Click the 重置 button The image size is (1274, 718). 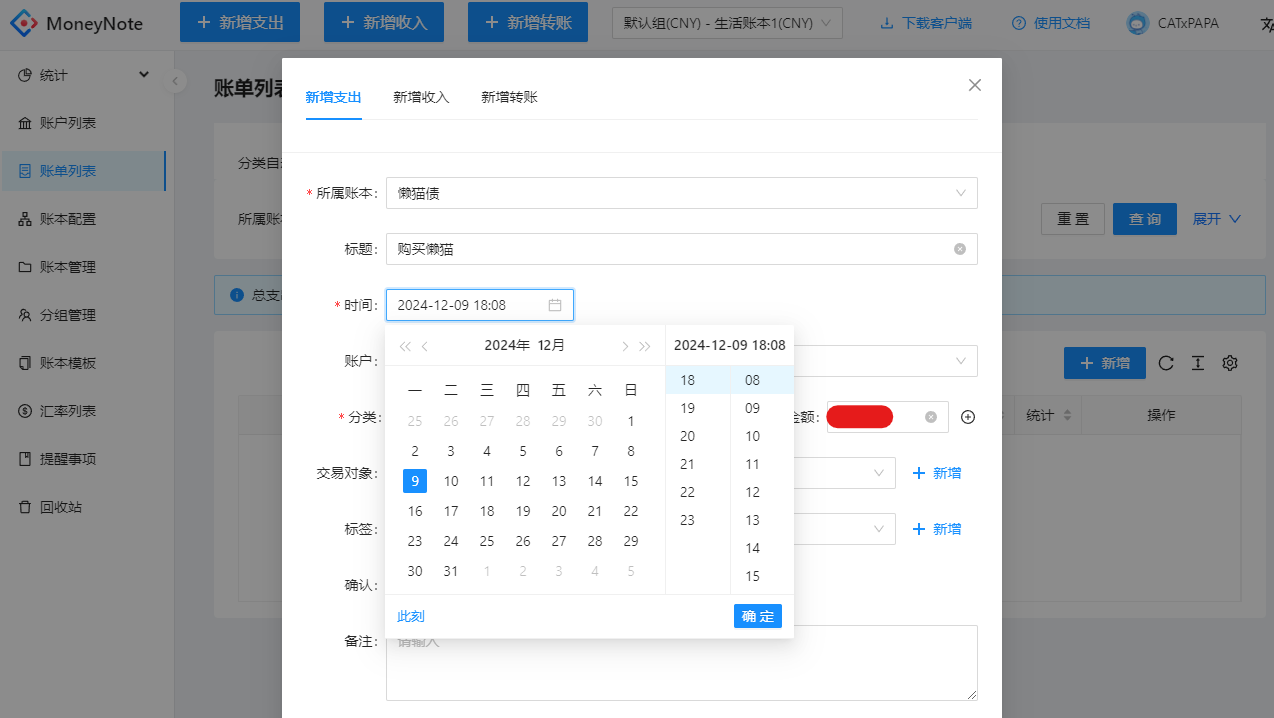(1073, 219)
